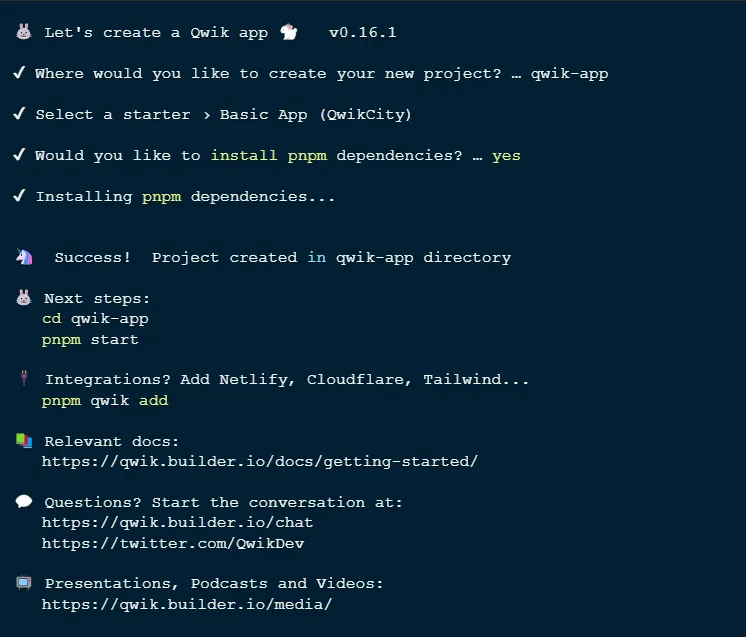Click the rabbit emoji beside "Next steps"
Screen dimensions: 746x637
click(24, 298)
